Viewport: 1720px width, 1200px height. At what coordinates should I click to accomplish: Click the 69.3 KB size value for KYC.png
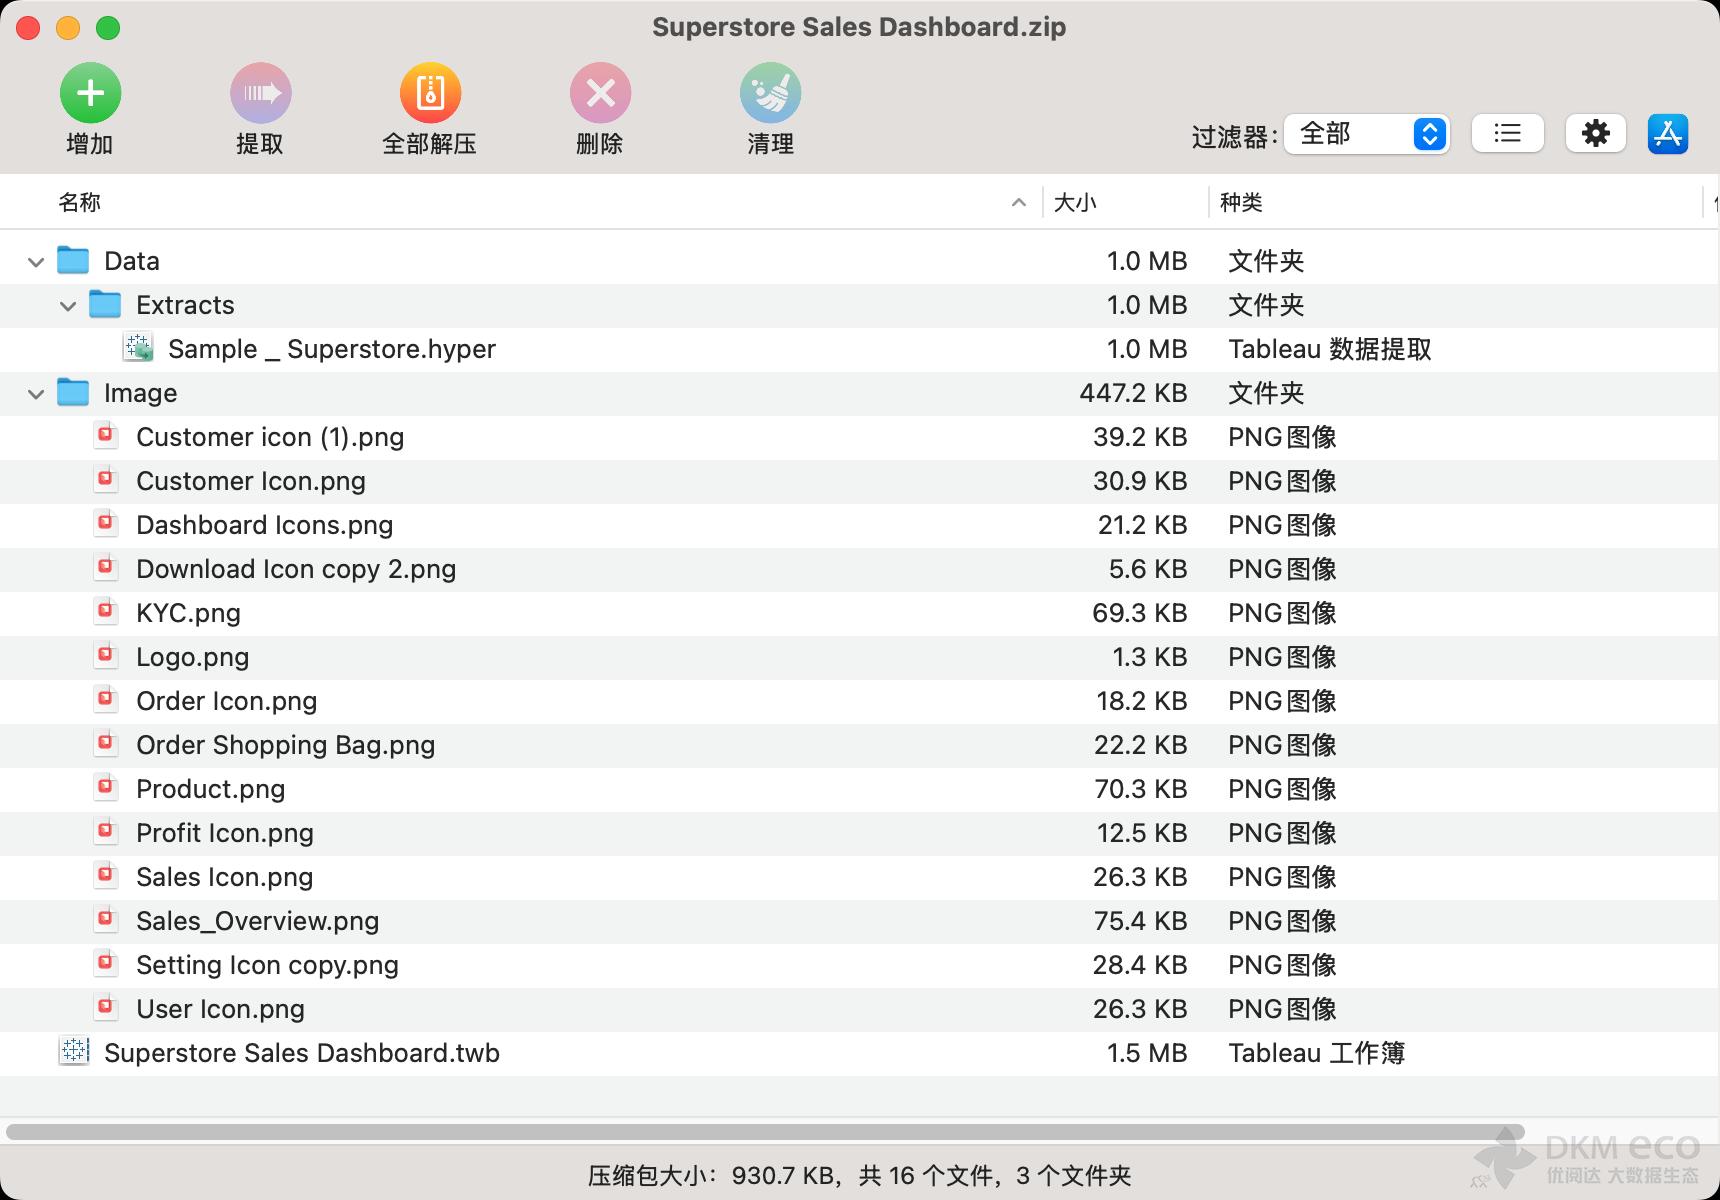1140,613
